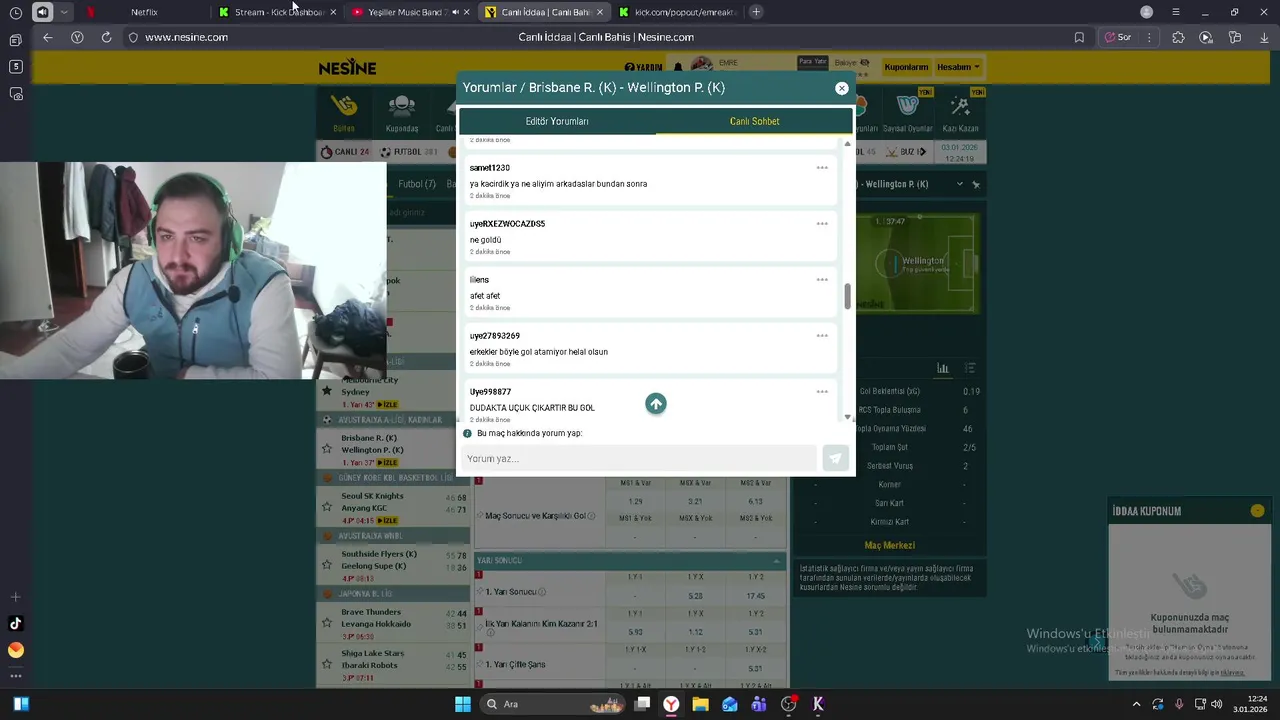Screen dimensions: 1280x720
Task: Click the Nesine logo
Action: point(347,68)
